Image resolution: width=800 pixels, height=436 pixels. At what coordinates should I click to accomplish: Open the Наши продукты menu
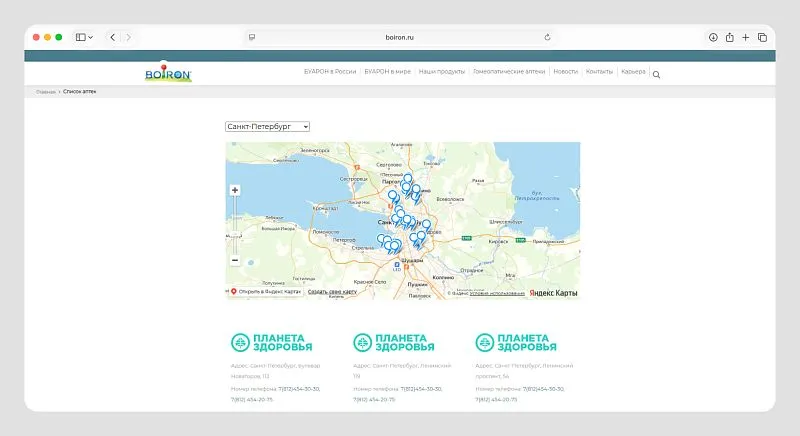coord(442,71)
